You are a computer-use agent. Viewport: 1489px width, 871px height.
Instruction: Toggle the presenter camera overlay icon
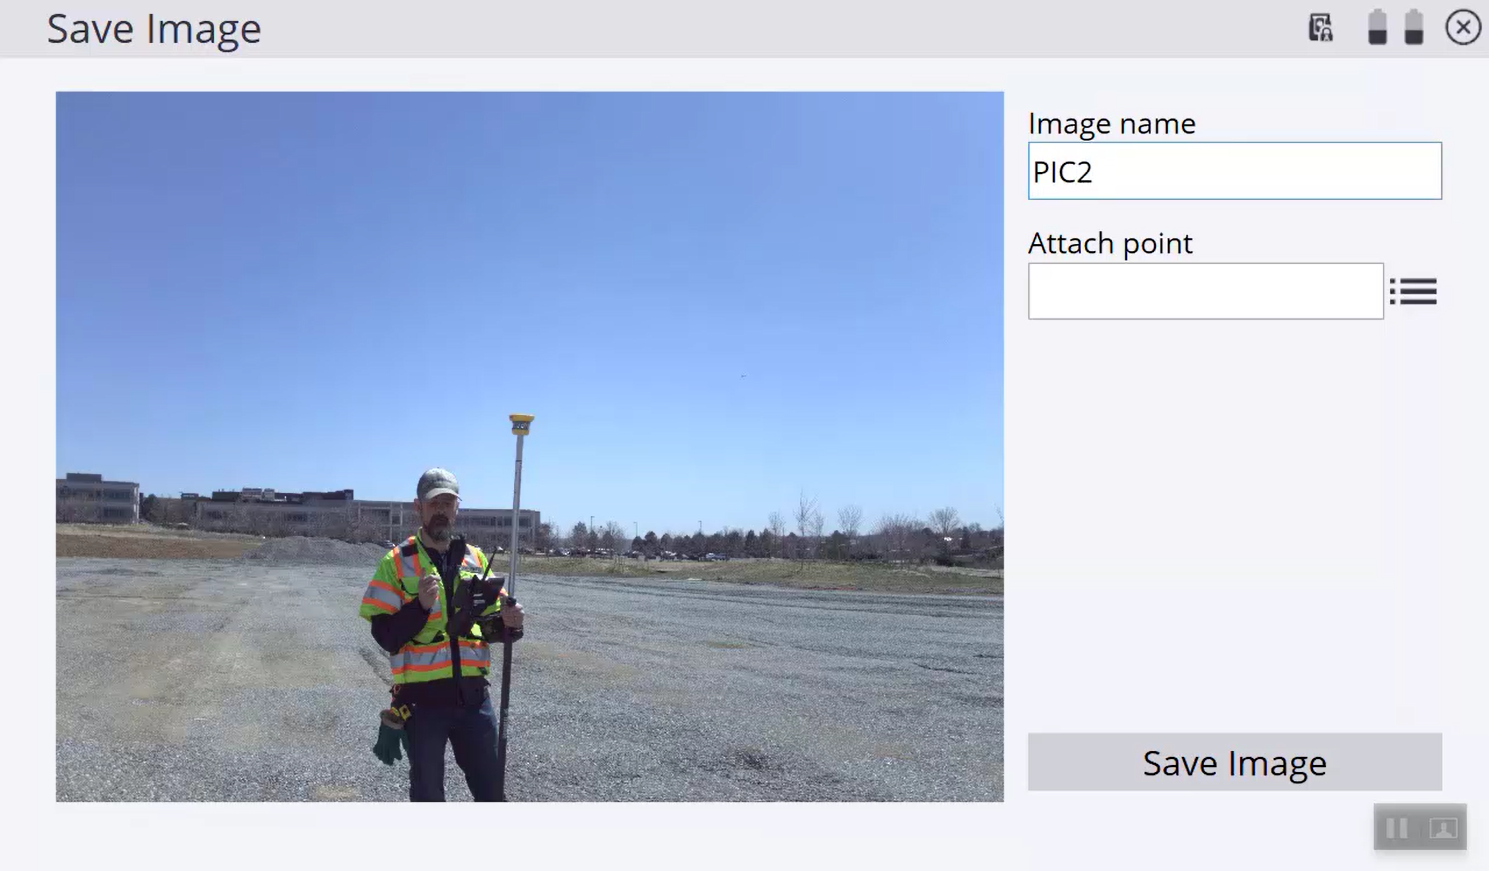(1443, 828)
